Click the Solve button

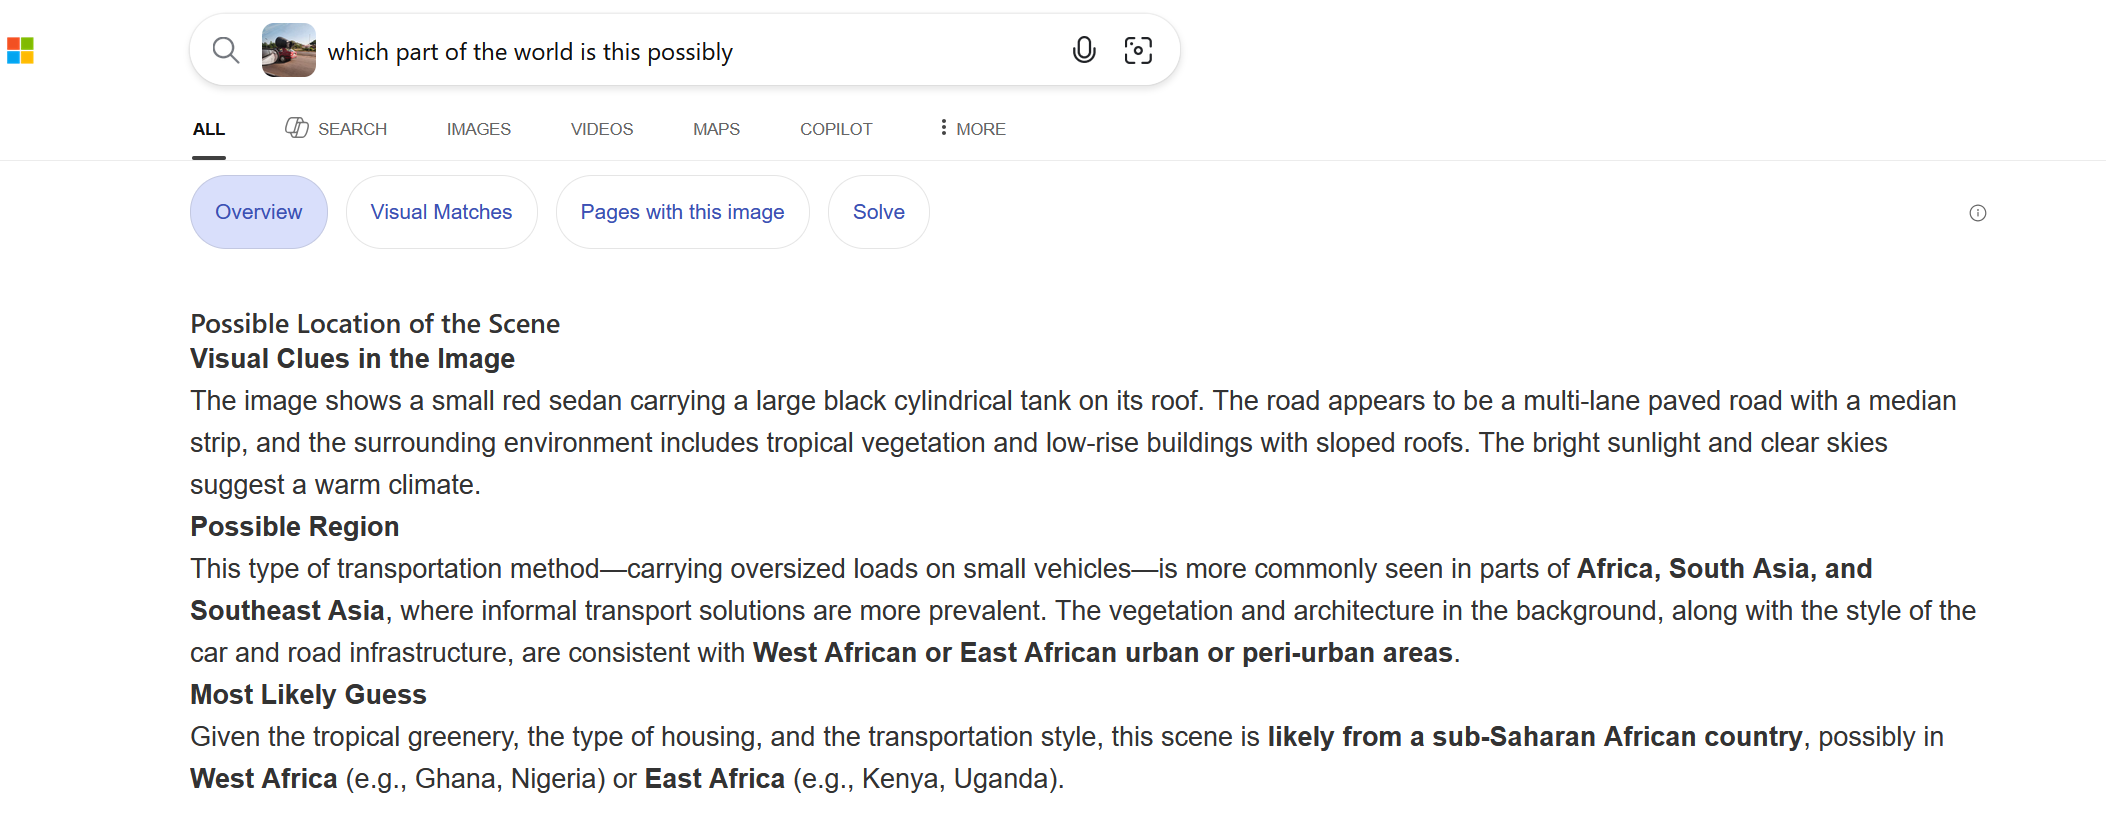click(878, 212)
